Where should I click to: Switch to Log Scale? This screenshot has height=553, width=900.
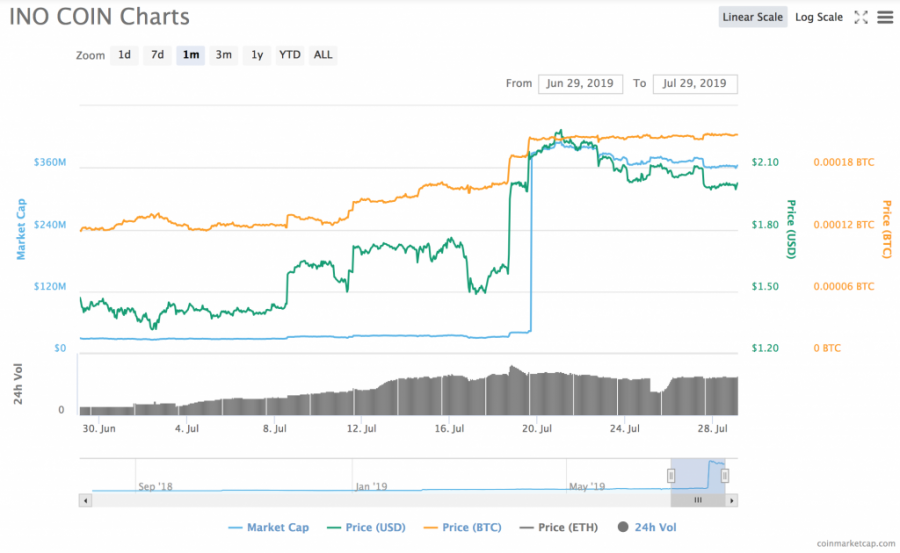(x=818, y=17)
